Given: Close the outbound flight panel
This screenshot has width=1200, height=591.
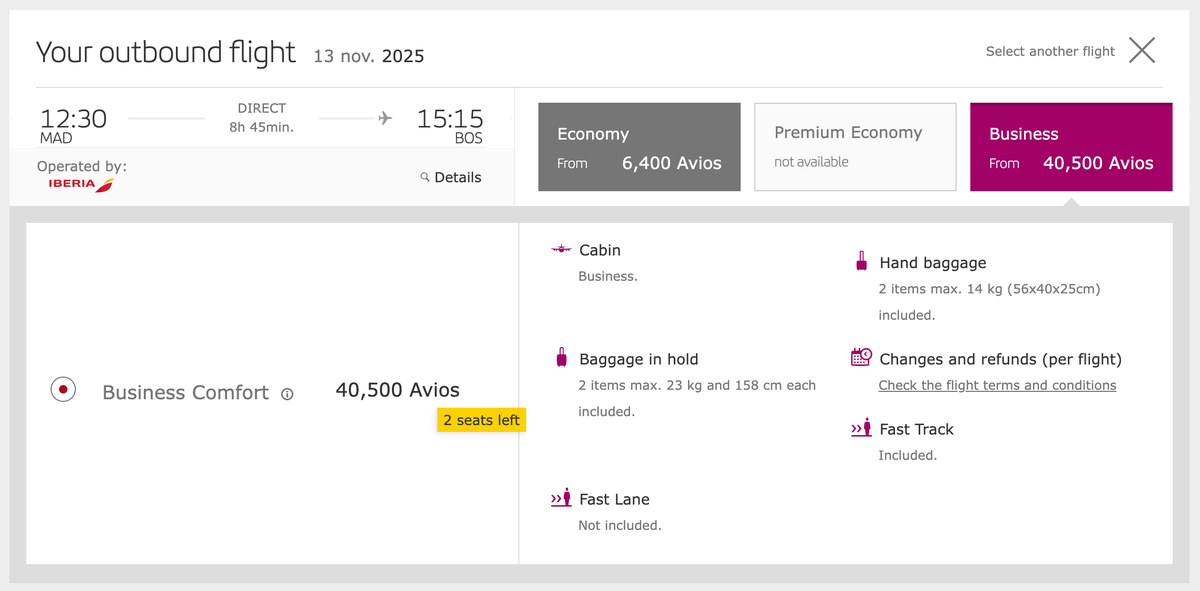Looking at the screenshot, I should pyautogui.click(x=1141, y=50).
